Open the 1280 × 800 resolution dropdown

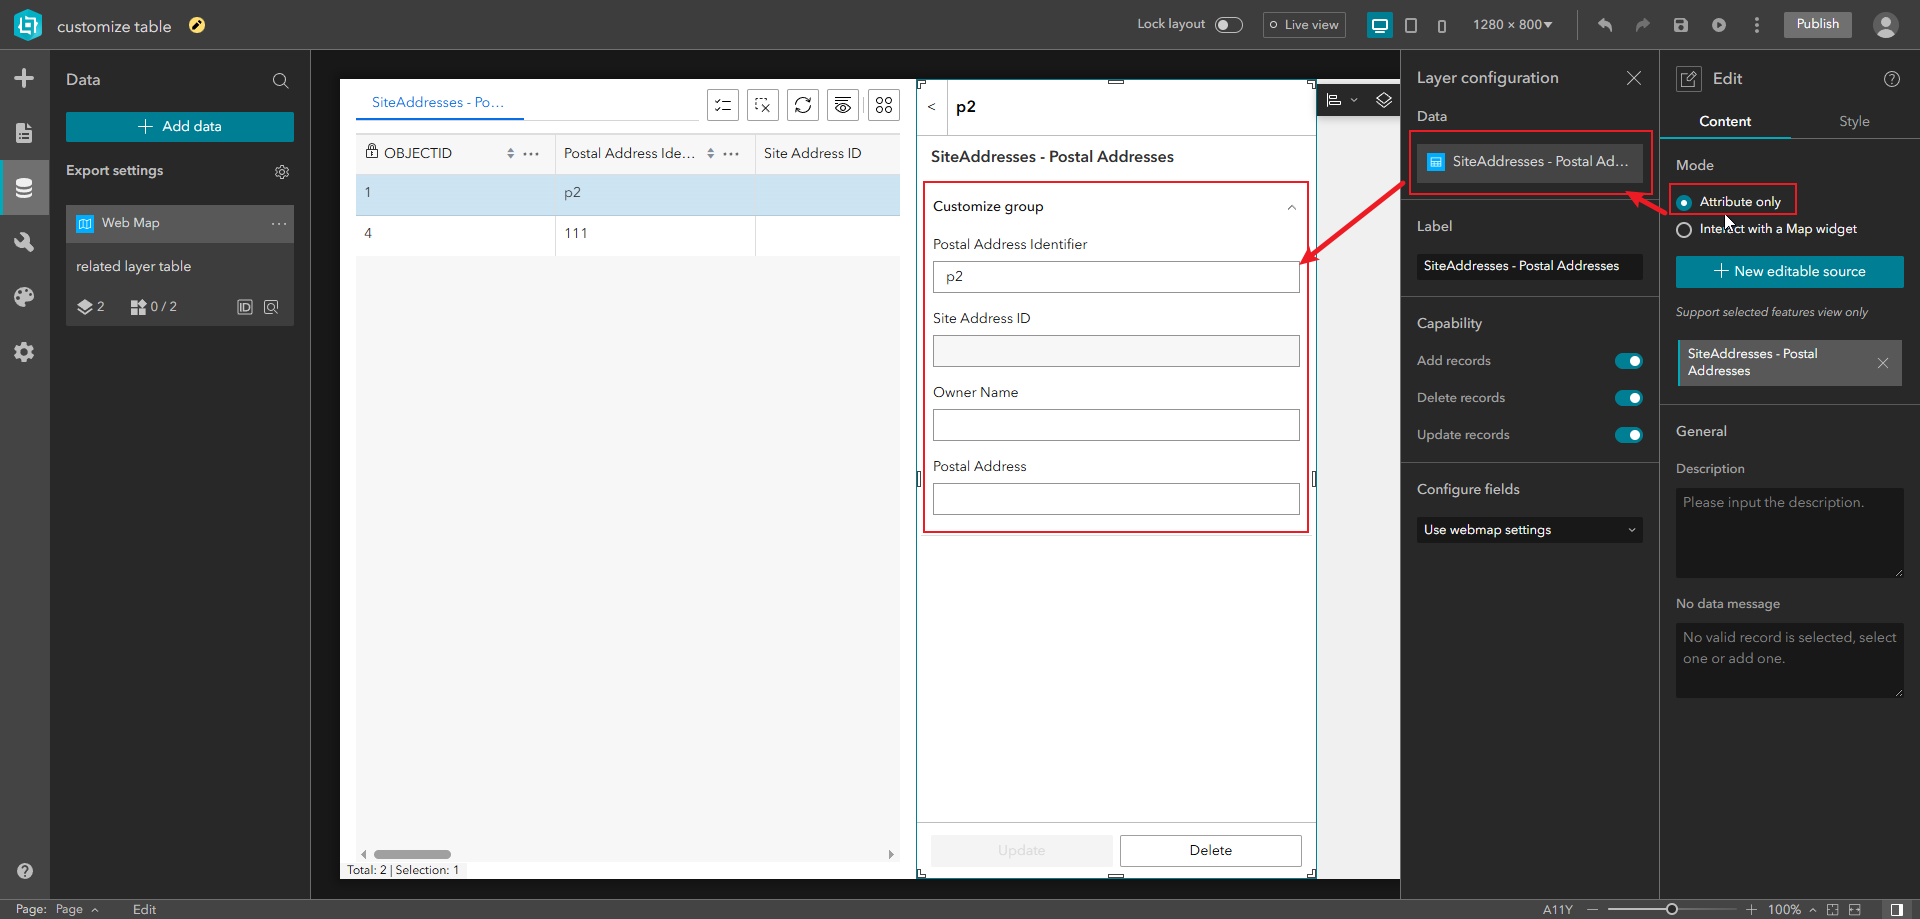click(1512, 24)
